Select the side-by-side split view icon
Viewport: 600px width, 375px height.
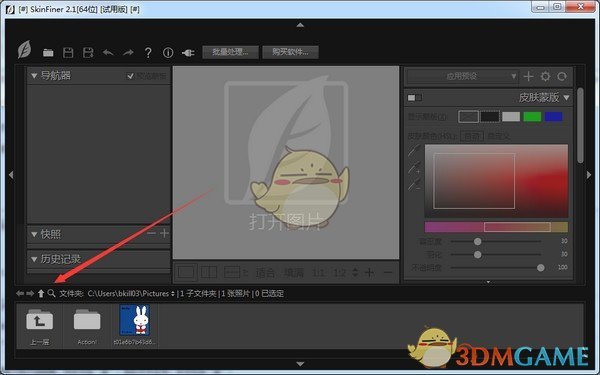coord(209,272)
